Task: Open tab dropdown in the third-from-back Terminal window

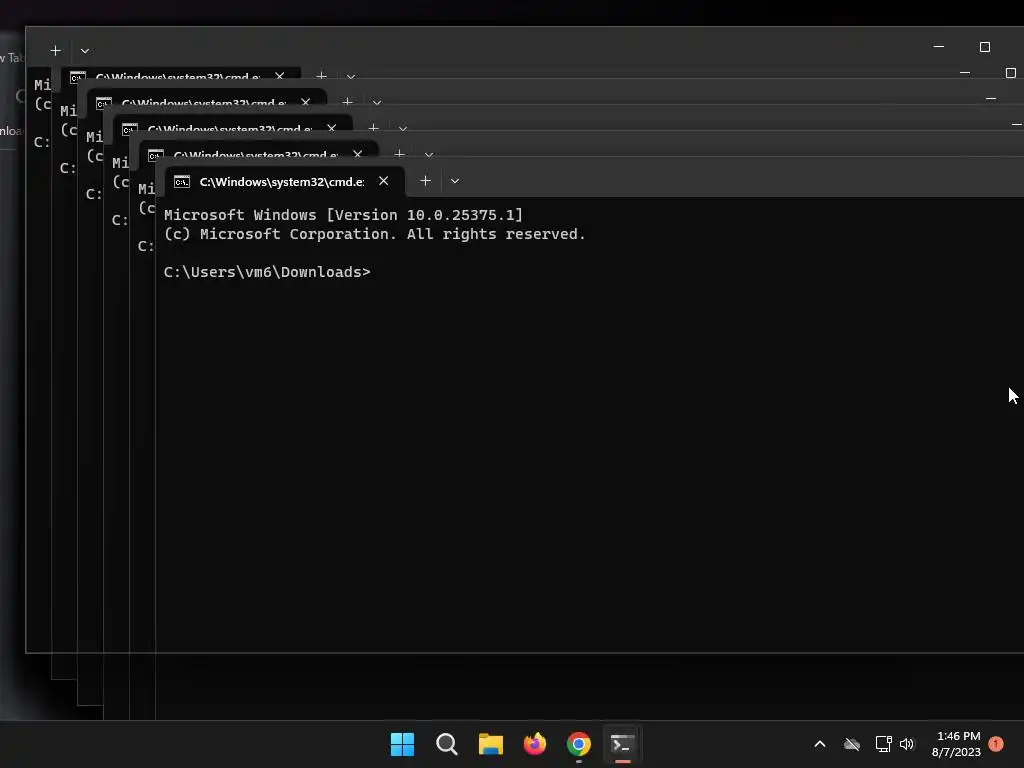Action: [x=377, y=103]
